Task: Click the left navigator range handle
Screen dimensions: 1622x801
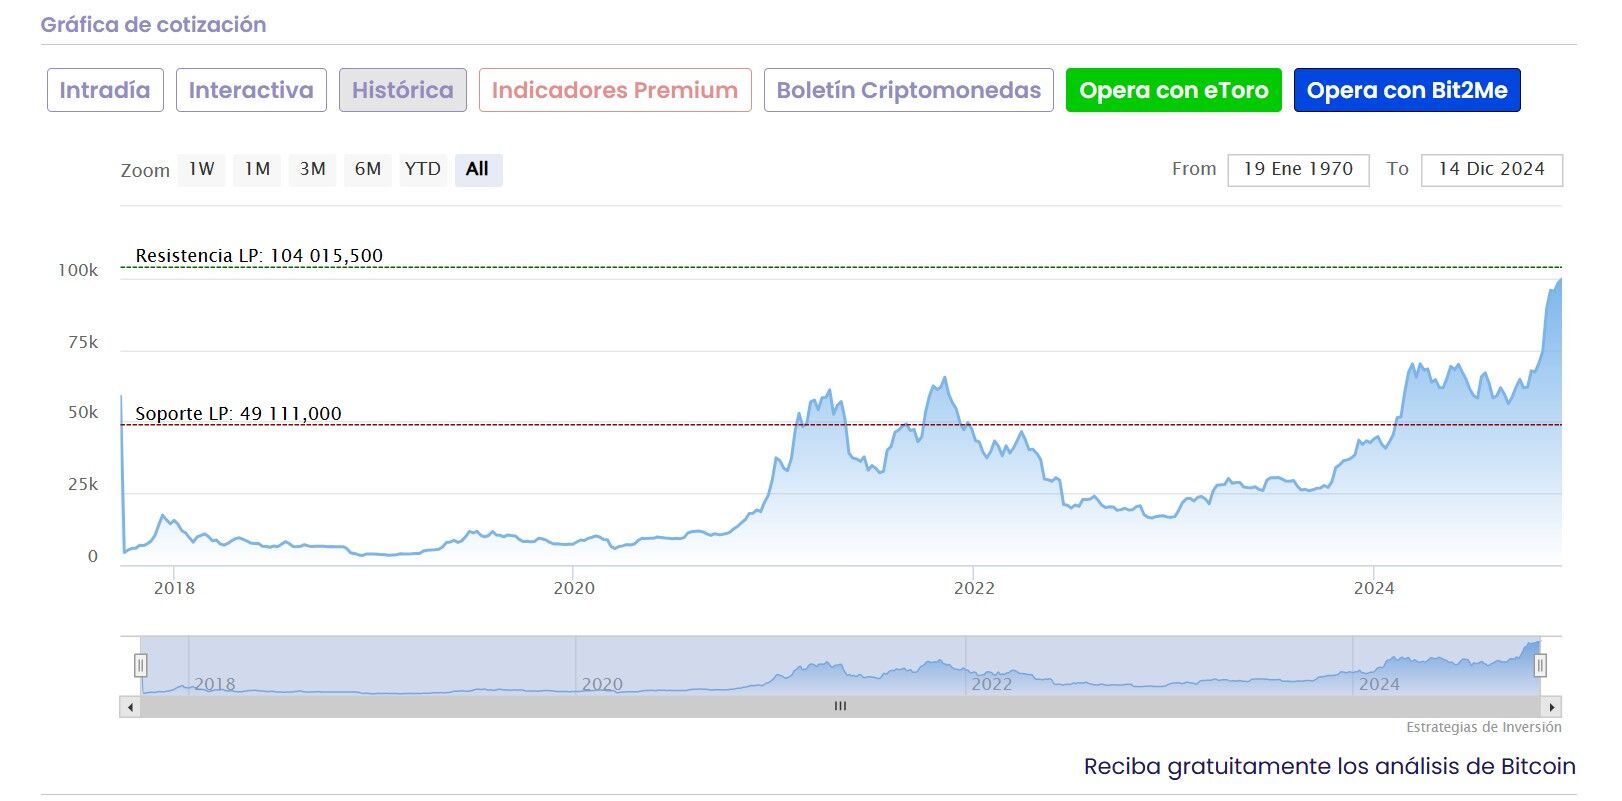Action: [x=141, y=665]
